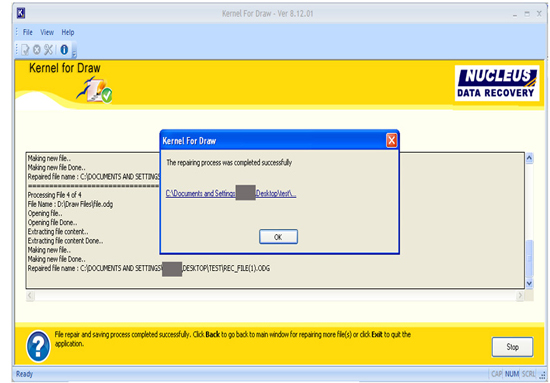Minimize the Kernel For Draw window
Screen dimensions: 550x383
[x=515, y=14]
